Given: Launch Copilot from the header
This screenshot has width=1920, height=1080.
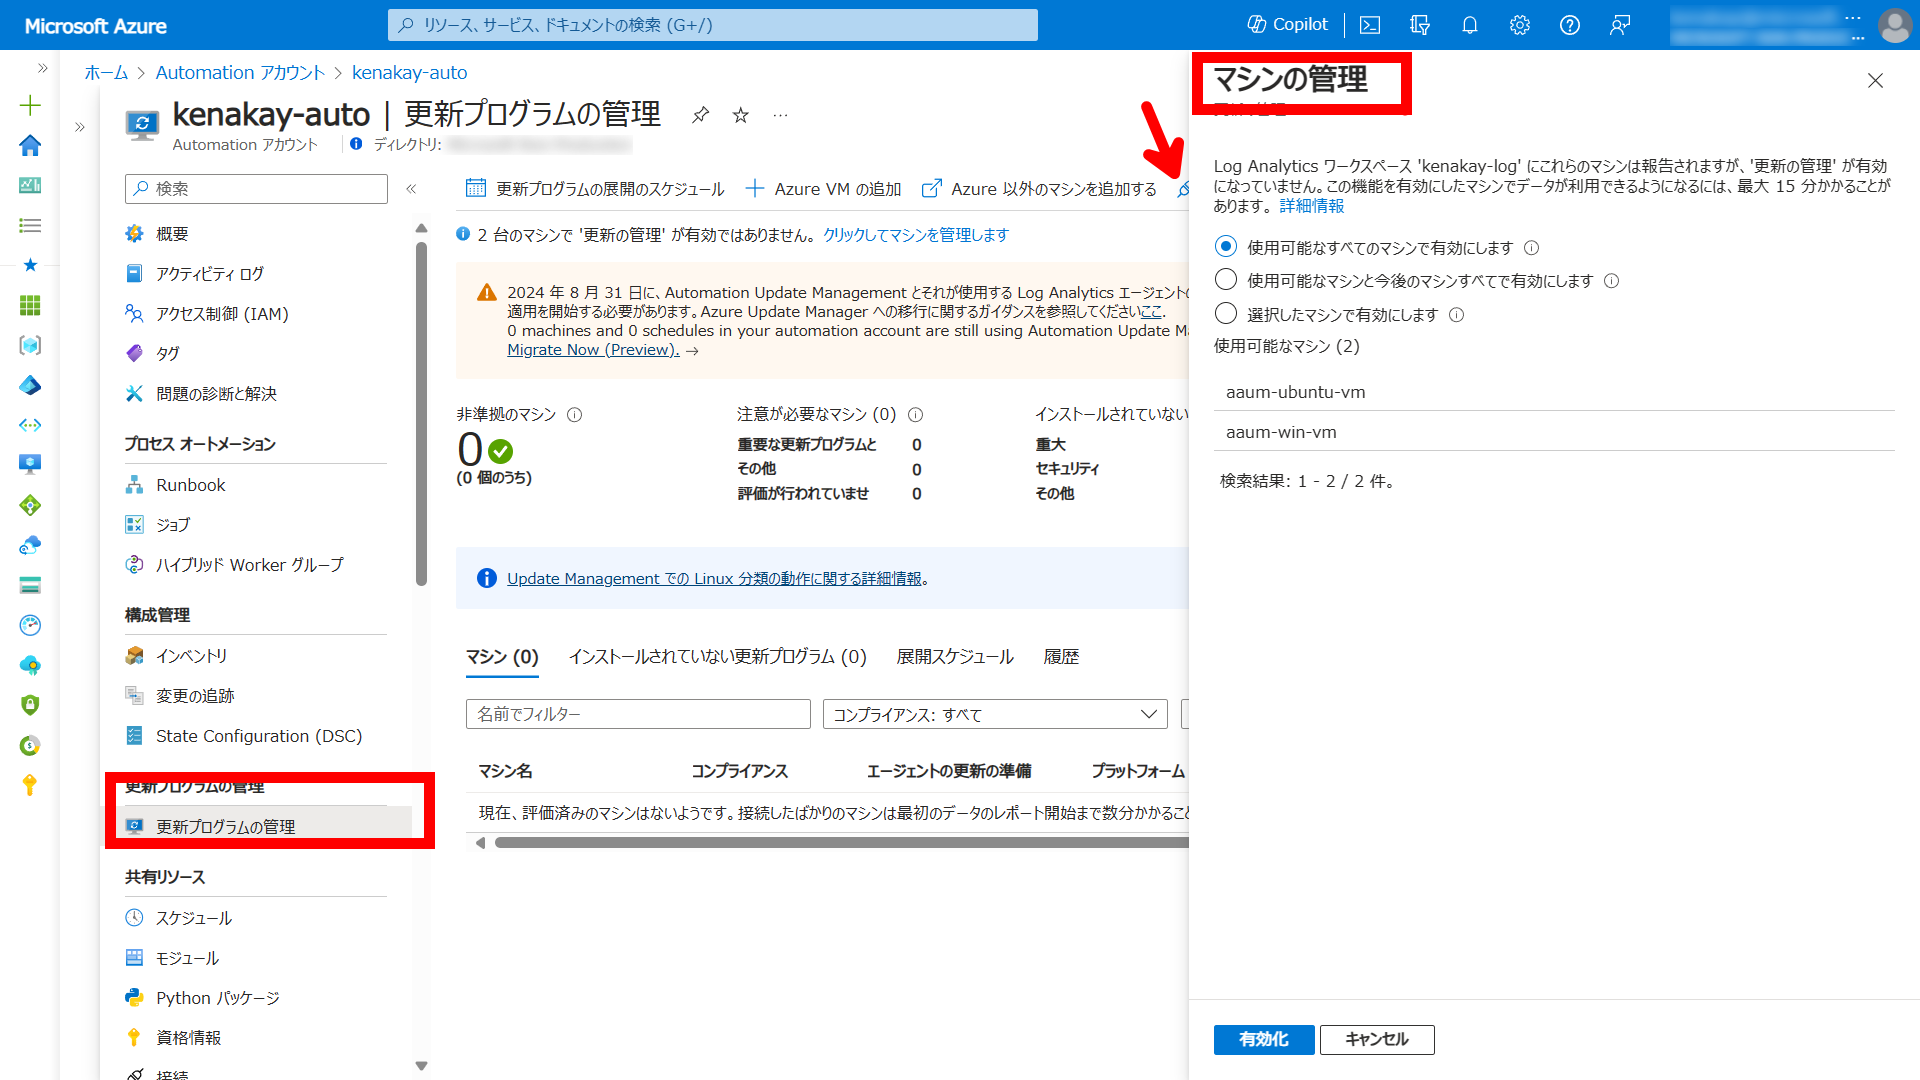Looking at the screenshot, I should pos(1287,24).
